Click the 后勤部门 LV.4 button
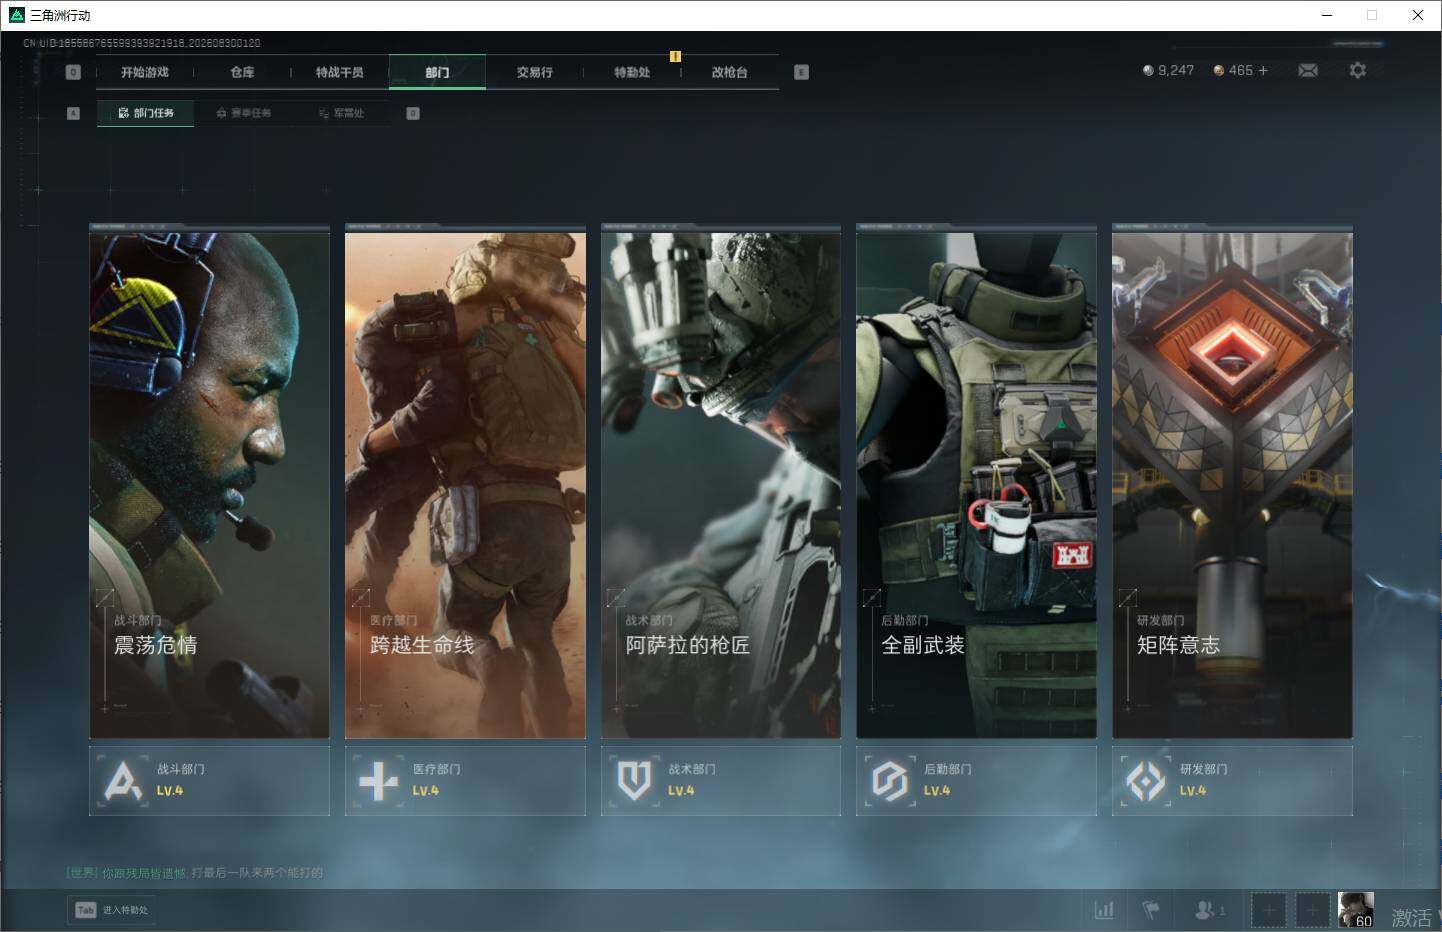The image size is (1442, 932). pyautogui.click(x=976, y=780)
